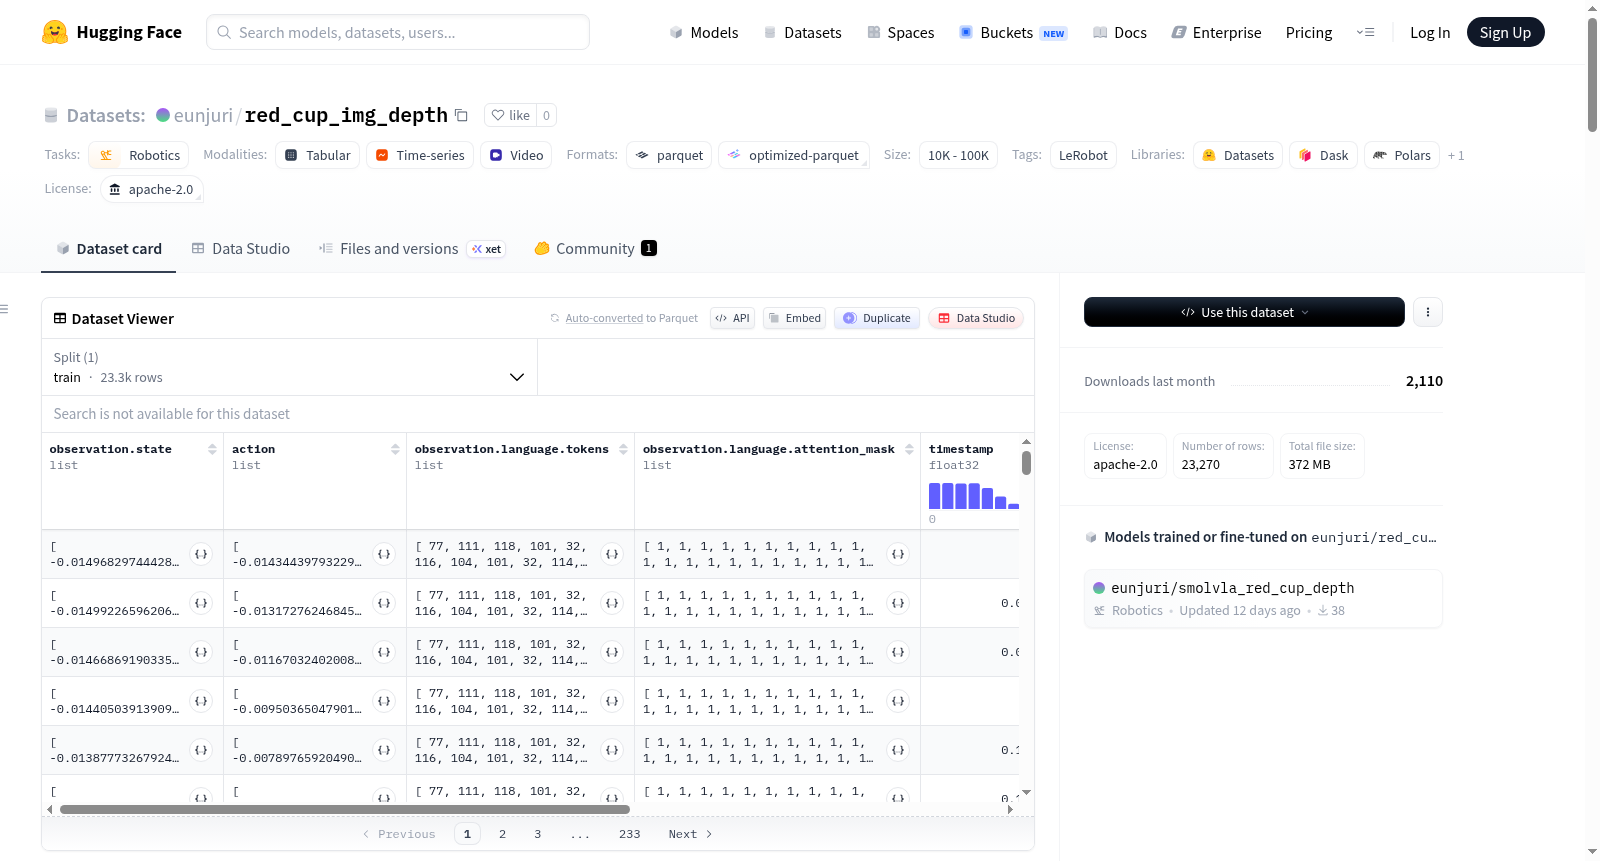The height and width of the screenshot is (861, 1600).
Task: Open the Files and versions tab
Action: click(411, 249)
